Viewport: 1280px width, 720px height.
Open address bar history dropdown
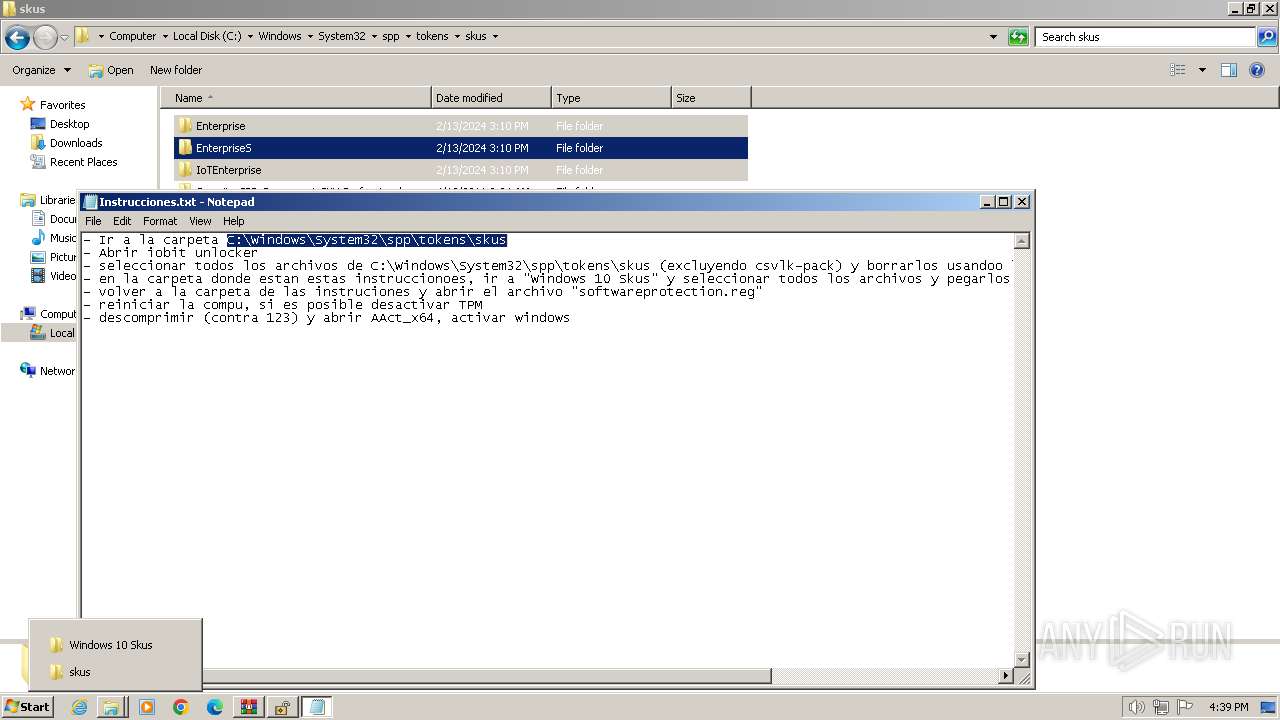(993, 37)
